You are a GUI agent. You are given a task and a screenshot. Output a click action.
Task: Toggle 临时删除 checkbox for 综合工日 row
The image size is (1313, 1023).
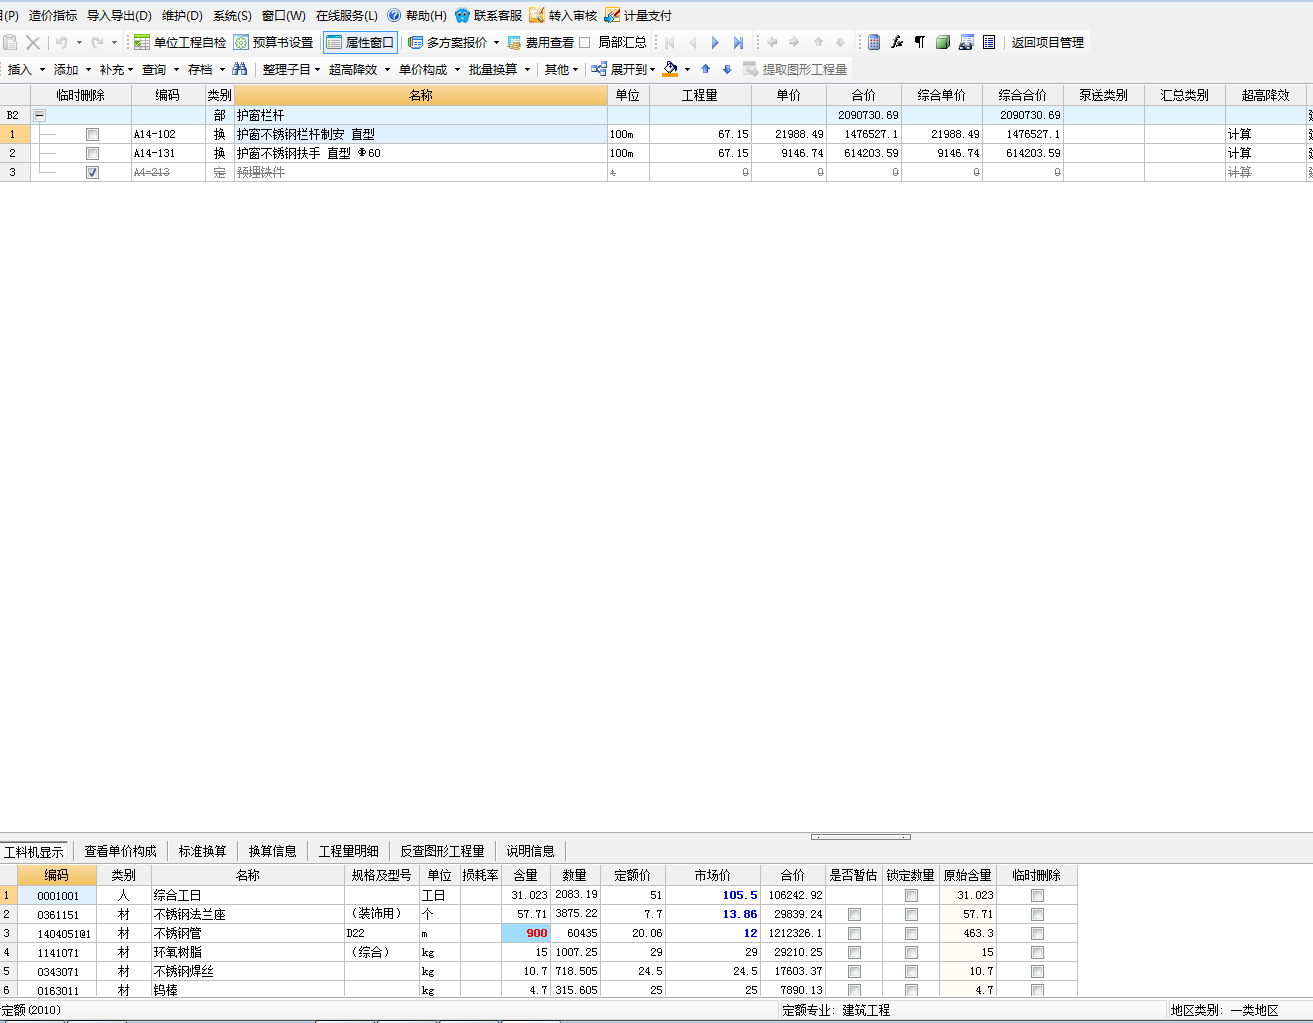pyautogui.click(x=1037, y=895)
